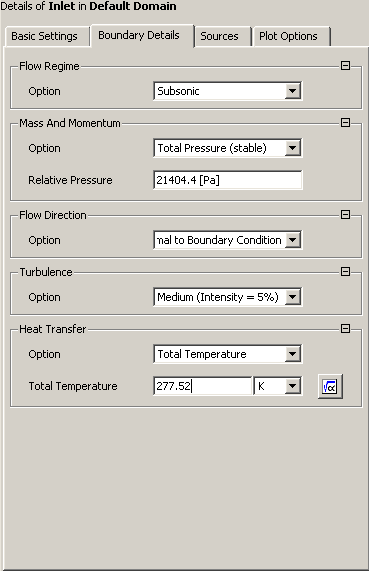Click the Flow Direction group title
The height and width of the screenshot is (571, 369).
[x=53, y=215]
